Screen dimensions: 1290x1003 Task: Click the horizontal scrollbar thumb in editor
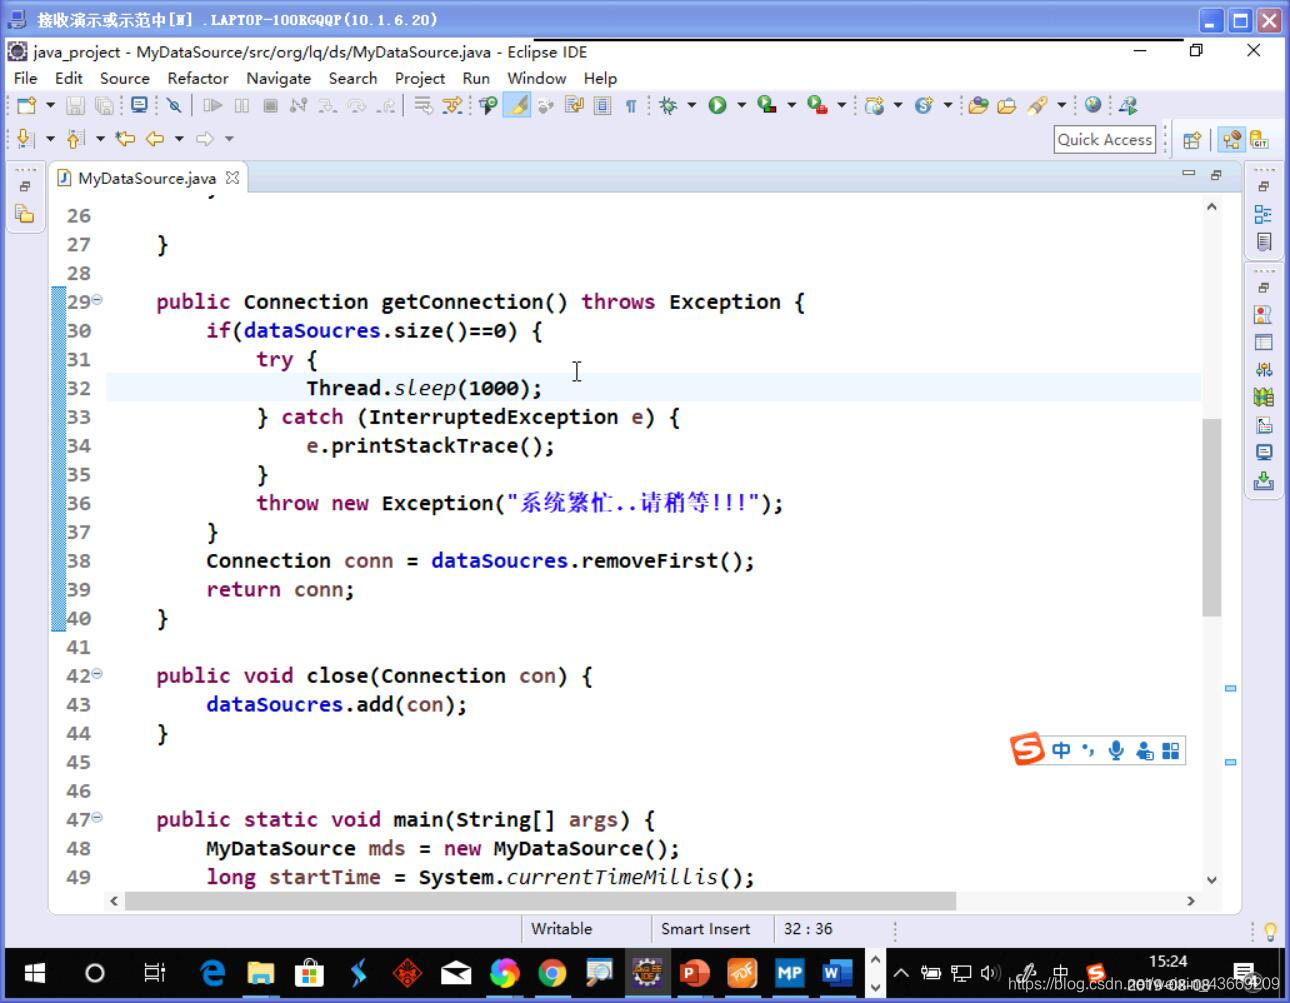coord(539,901)
